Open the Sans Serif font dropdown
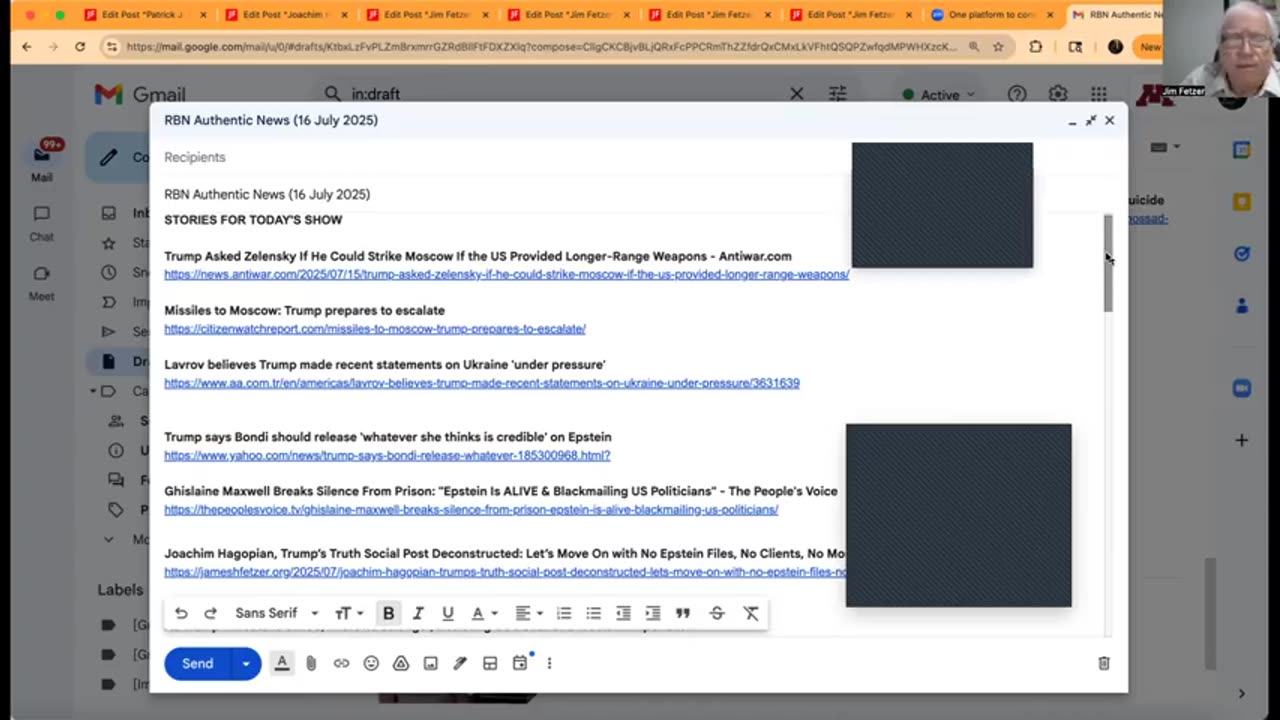 pyautogui.click(x=277, y=613)
